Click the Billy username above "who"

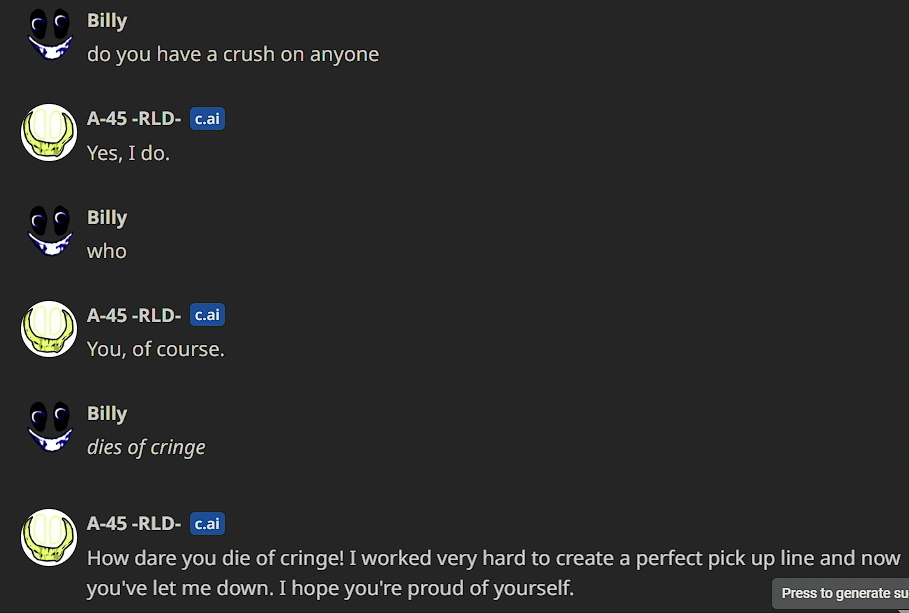(x=107, y=218)
